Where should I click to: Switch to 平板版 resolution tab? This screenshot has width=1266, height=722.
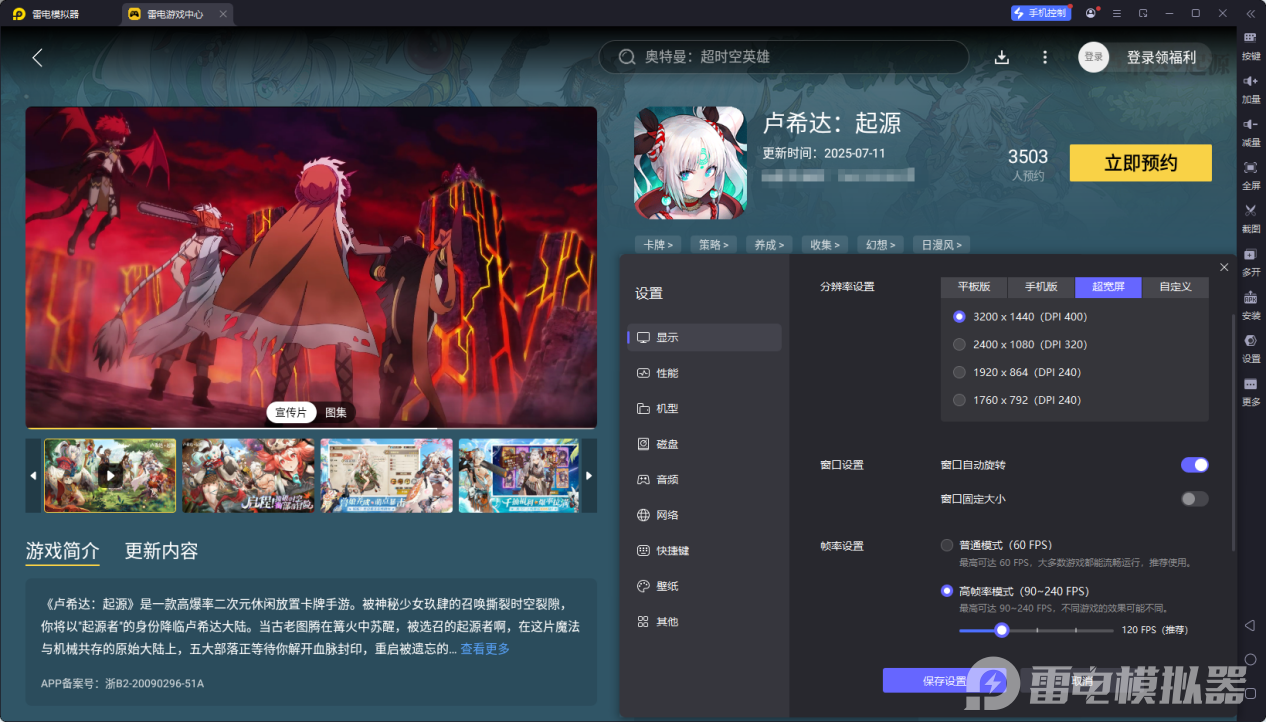974,287
